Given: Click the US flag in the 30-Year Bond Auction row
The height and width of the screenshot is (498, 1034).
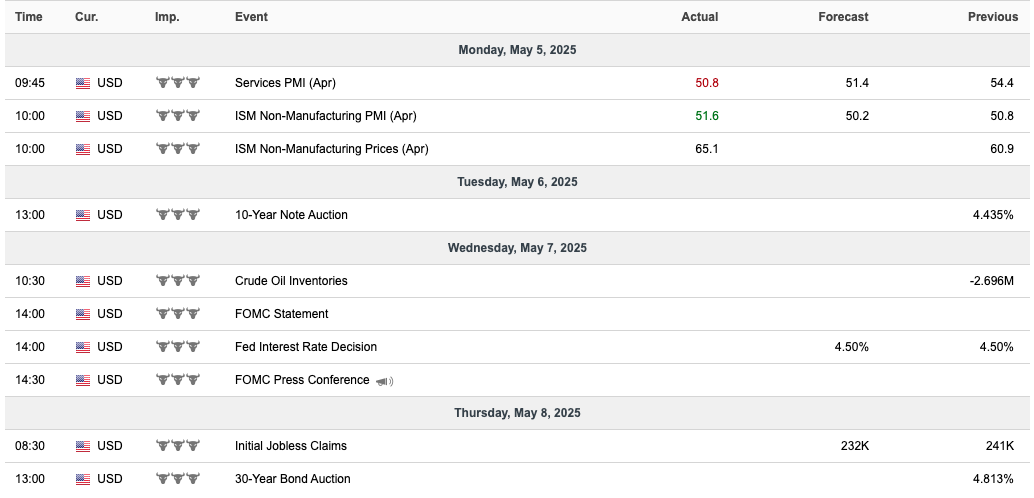Looking at the screenshot, I should click(x=82, y=479).
